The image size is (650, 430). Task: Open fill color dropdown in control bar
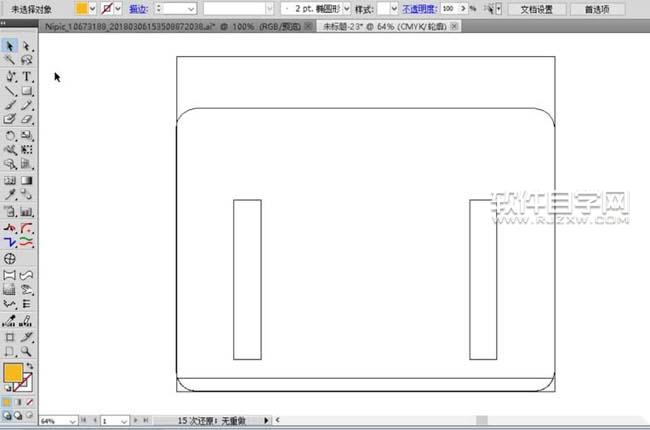click(92, 8)
